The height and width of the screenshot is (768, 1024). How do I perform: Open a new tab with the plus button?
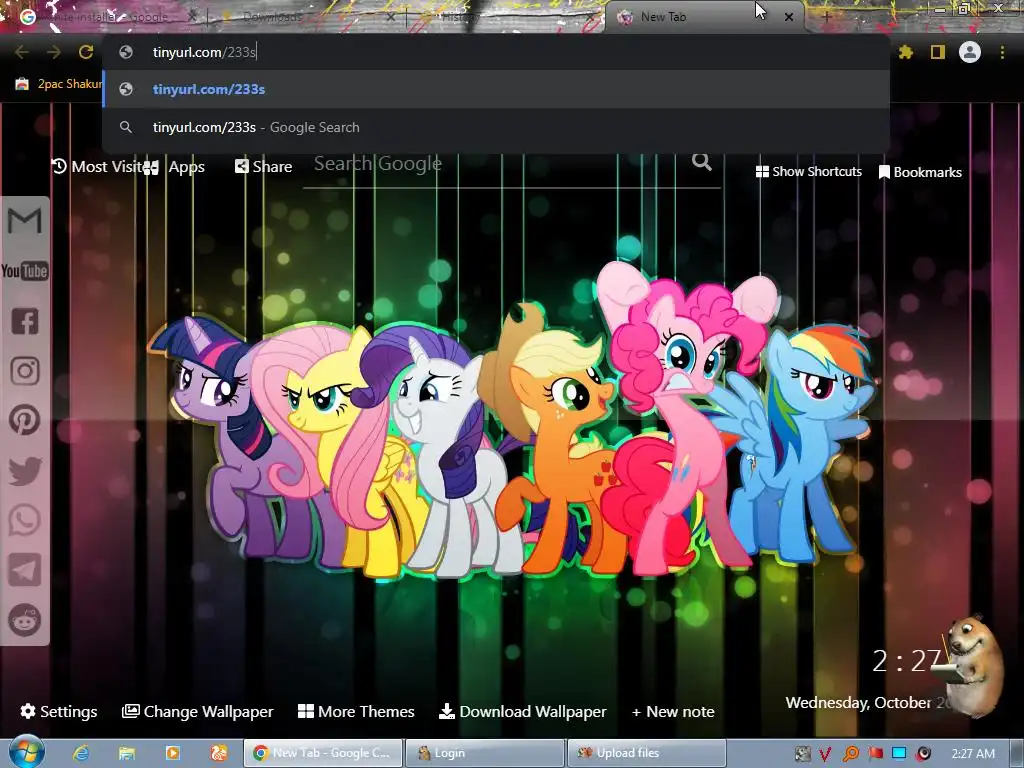[x=826, y=17]
